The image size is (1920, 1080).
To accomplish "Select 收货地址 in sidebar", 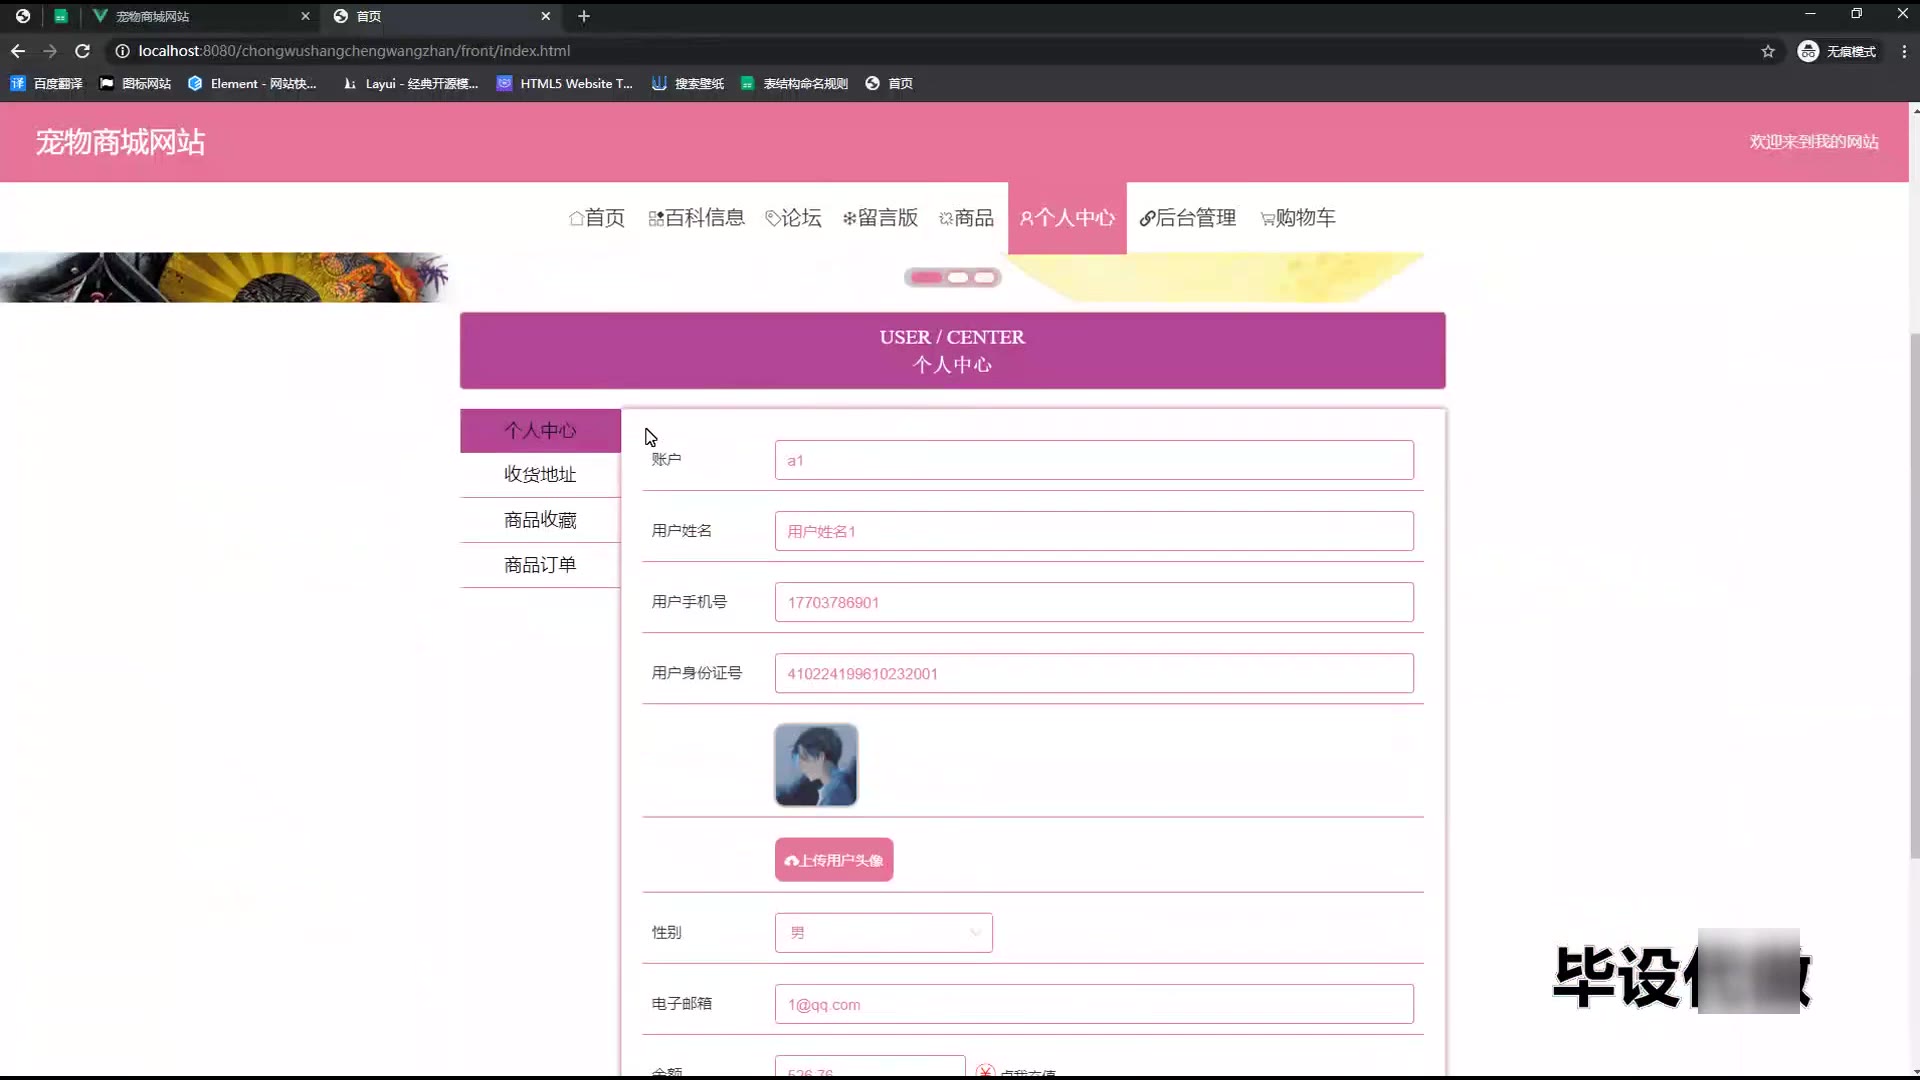I will 540,475.
